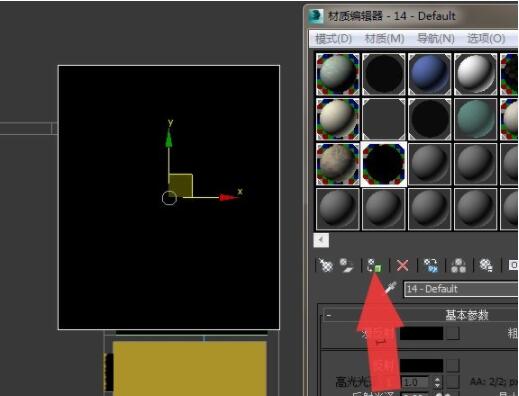Click the yellow XY plane gizmo square
The image size is (519, 396).
pos(181,185)
